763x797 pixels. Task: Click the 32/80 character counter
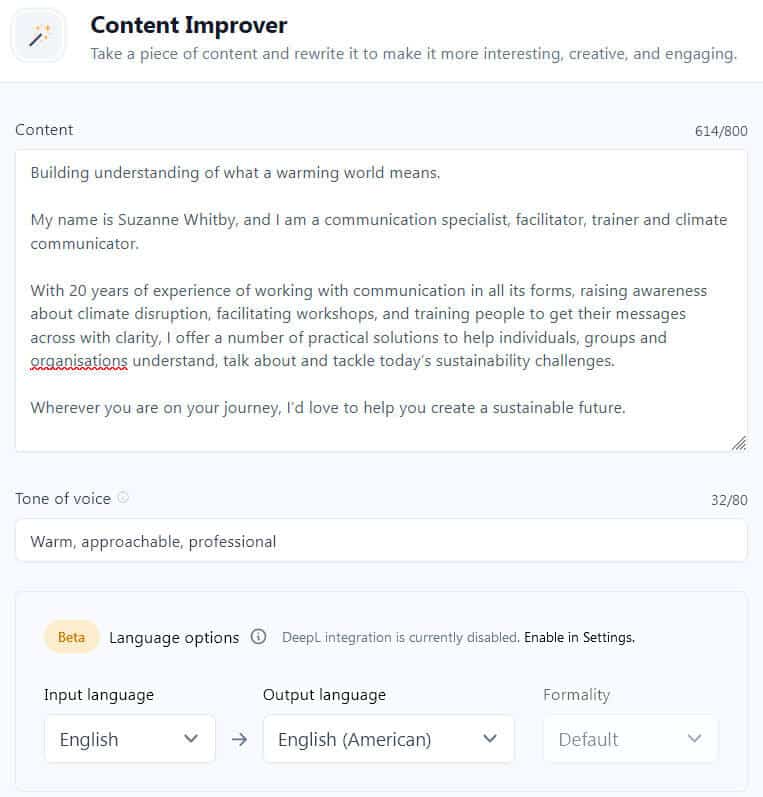click(x=729, y=500)
